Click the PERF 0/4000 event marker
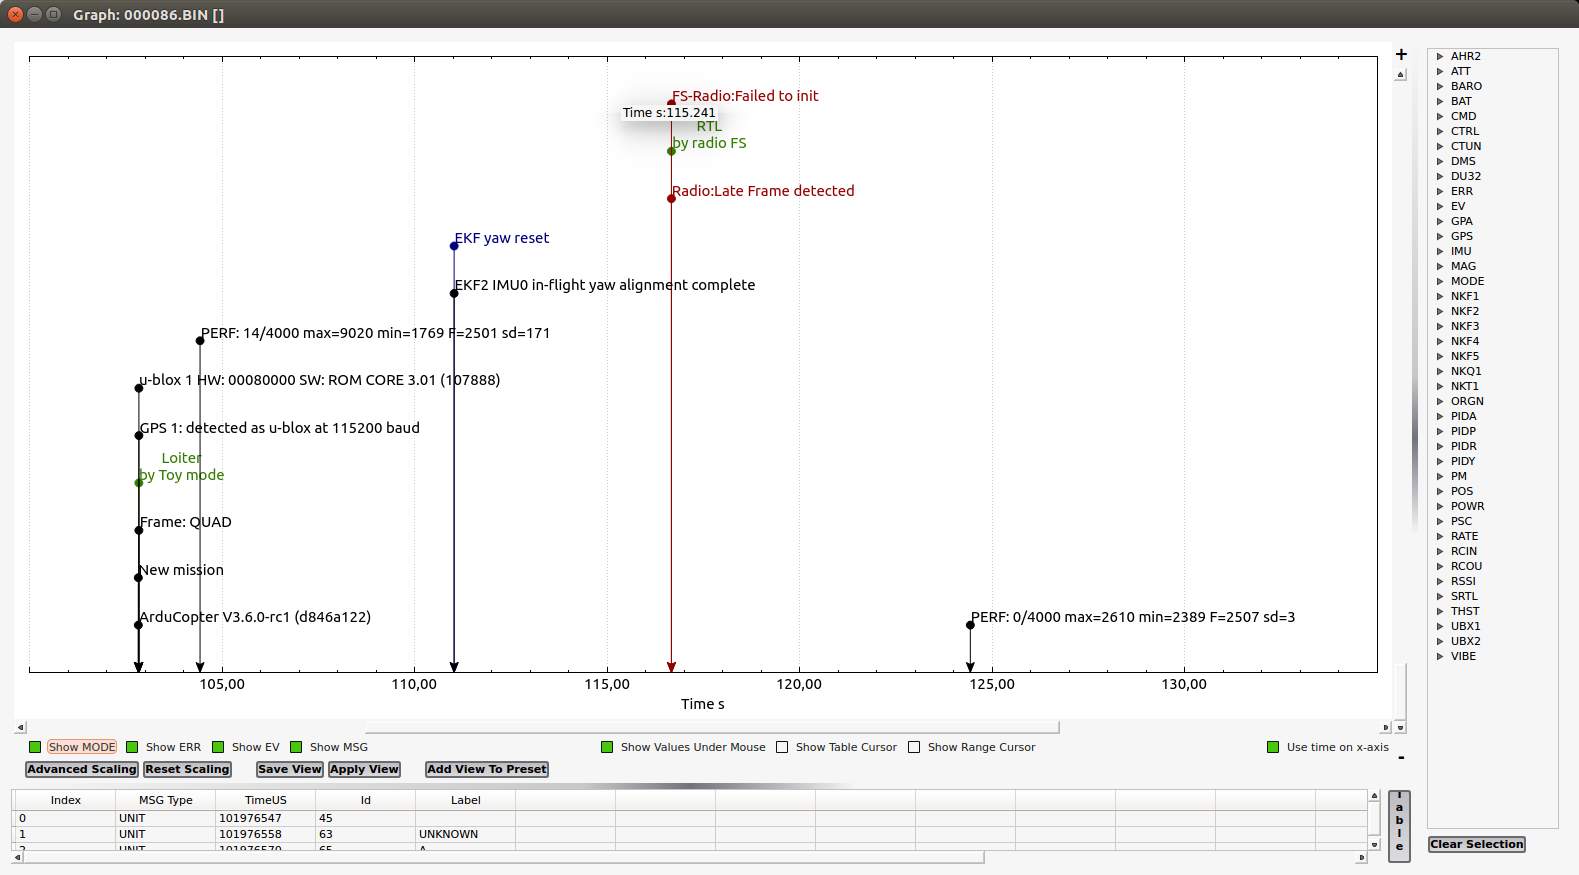 click(x=970, y=625)
